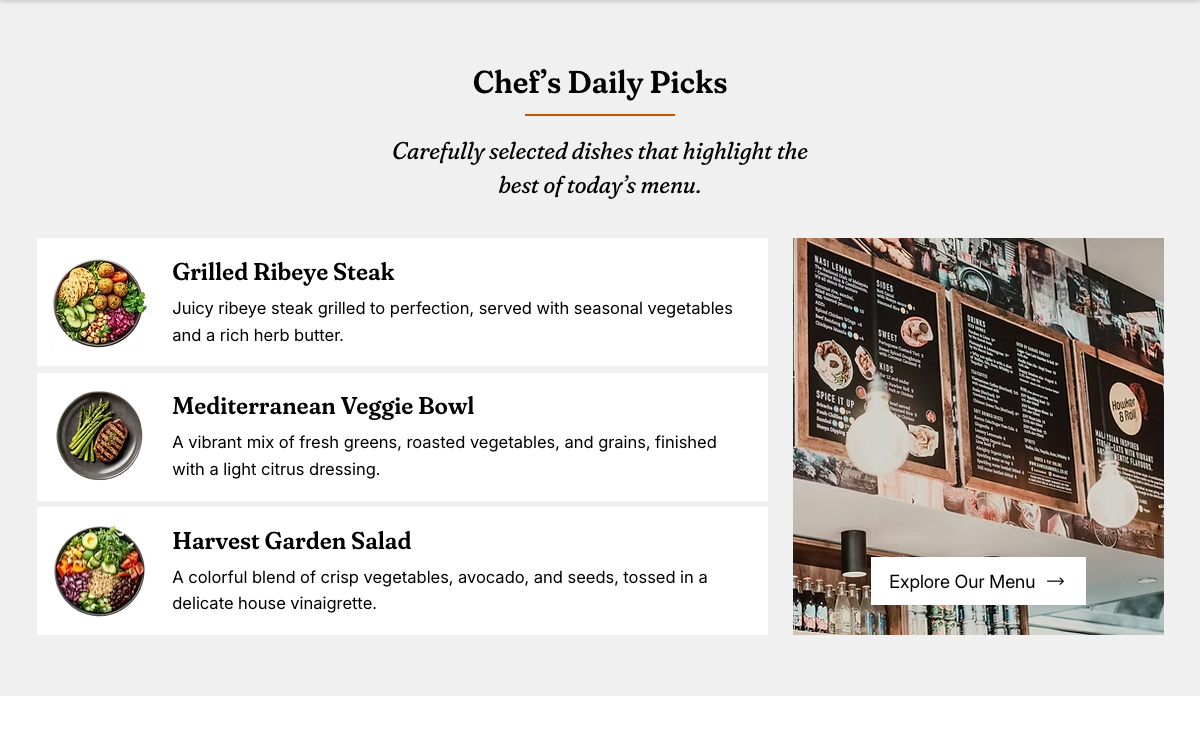Click the Nasi Lemak chalkboard in photo
The image size is (1200, 748).
[x=874, y=350]
